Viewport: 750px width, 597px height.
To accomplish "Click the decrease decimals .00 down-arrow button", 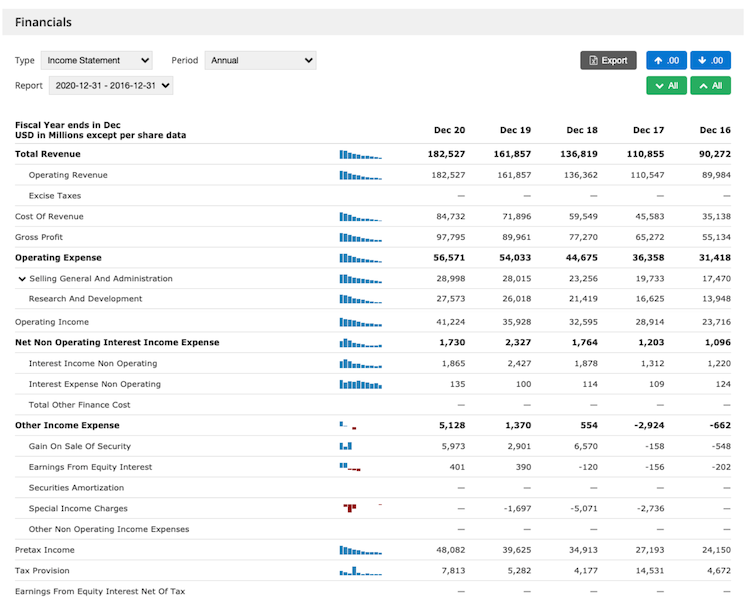I will pyautogui.click(x=711, y=60).
